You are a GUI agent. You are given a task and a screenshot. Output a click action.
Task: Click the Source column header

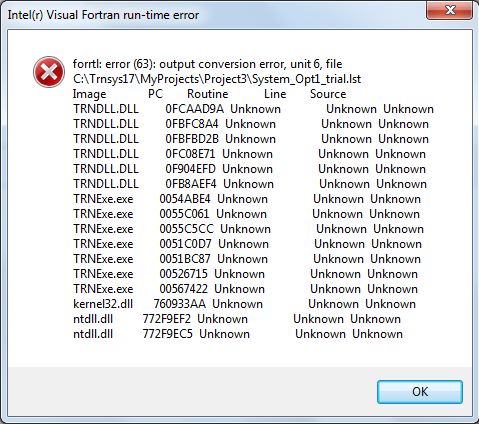point(328,94)
